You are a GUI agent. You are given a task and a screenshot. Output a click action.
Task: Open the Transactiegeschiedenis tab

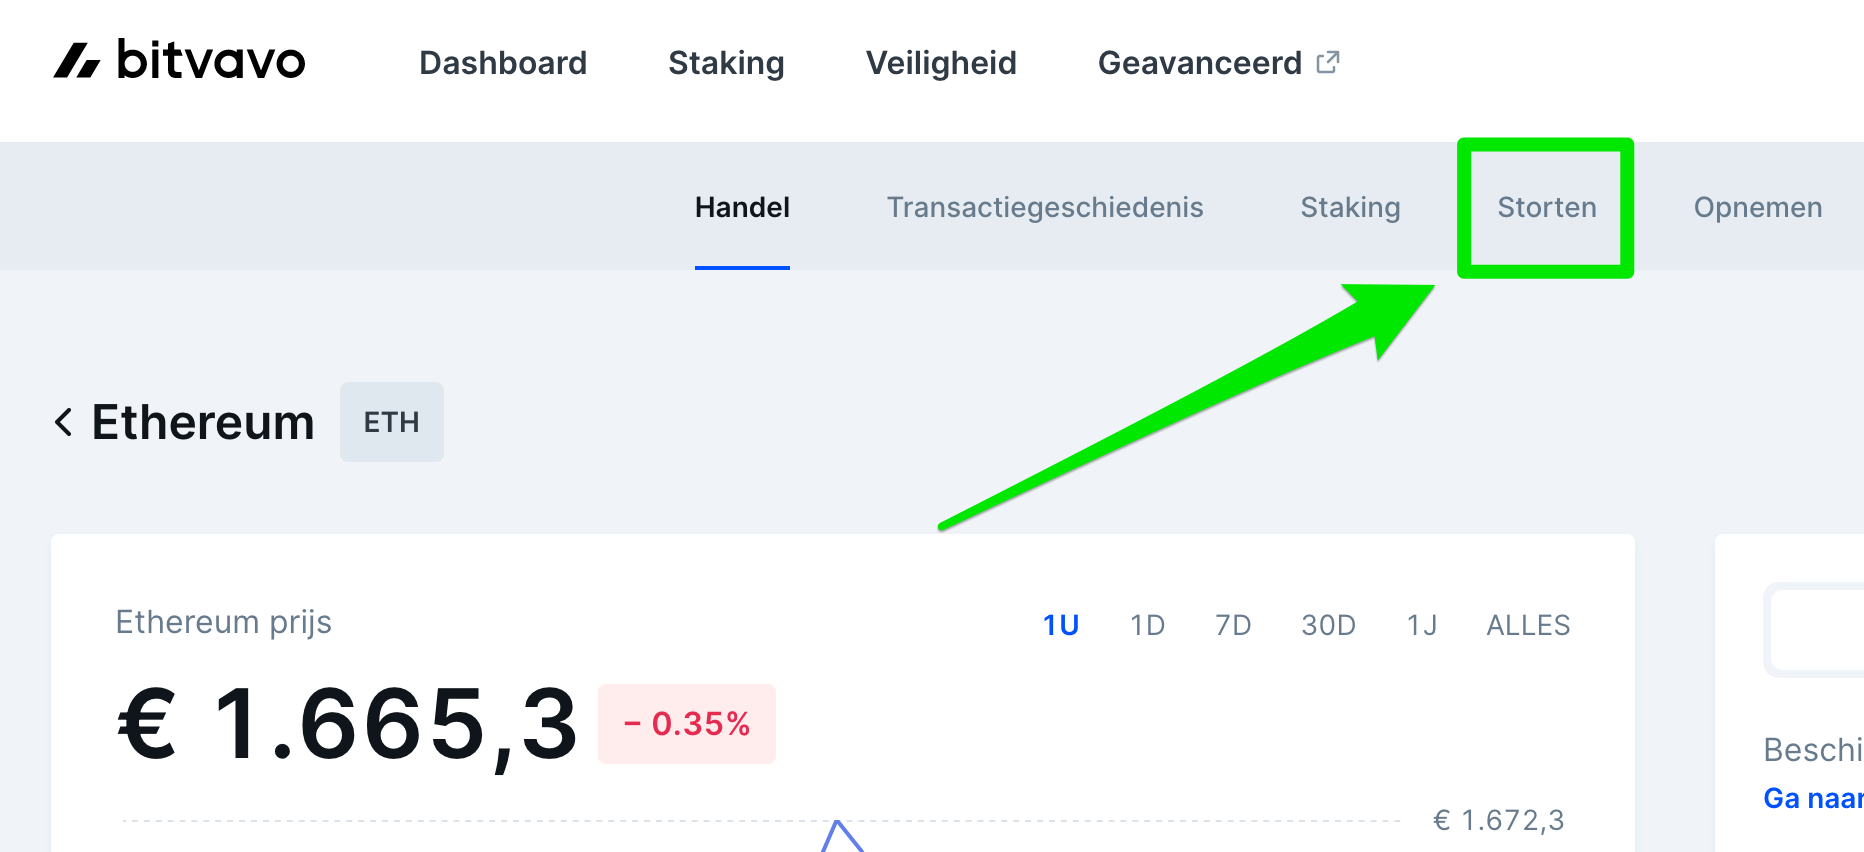pyautogui.click(x=1045, y=207)
